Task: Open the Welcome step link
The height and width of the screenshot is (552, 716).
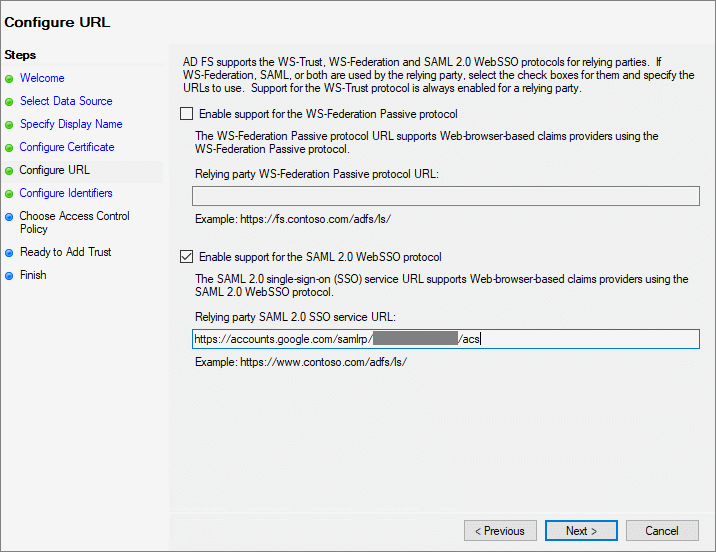Action: coord(42,78)
